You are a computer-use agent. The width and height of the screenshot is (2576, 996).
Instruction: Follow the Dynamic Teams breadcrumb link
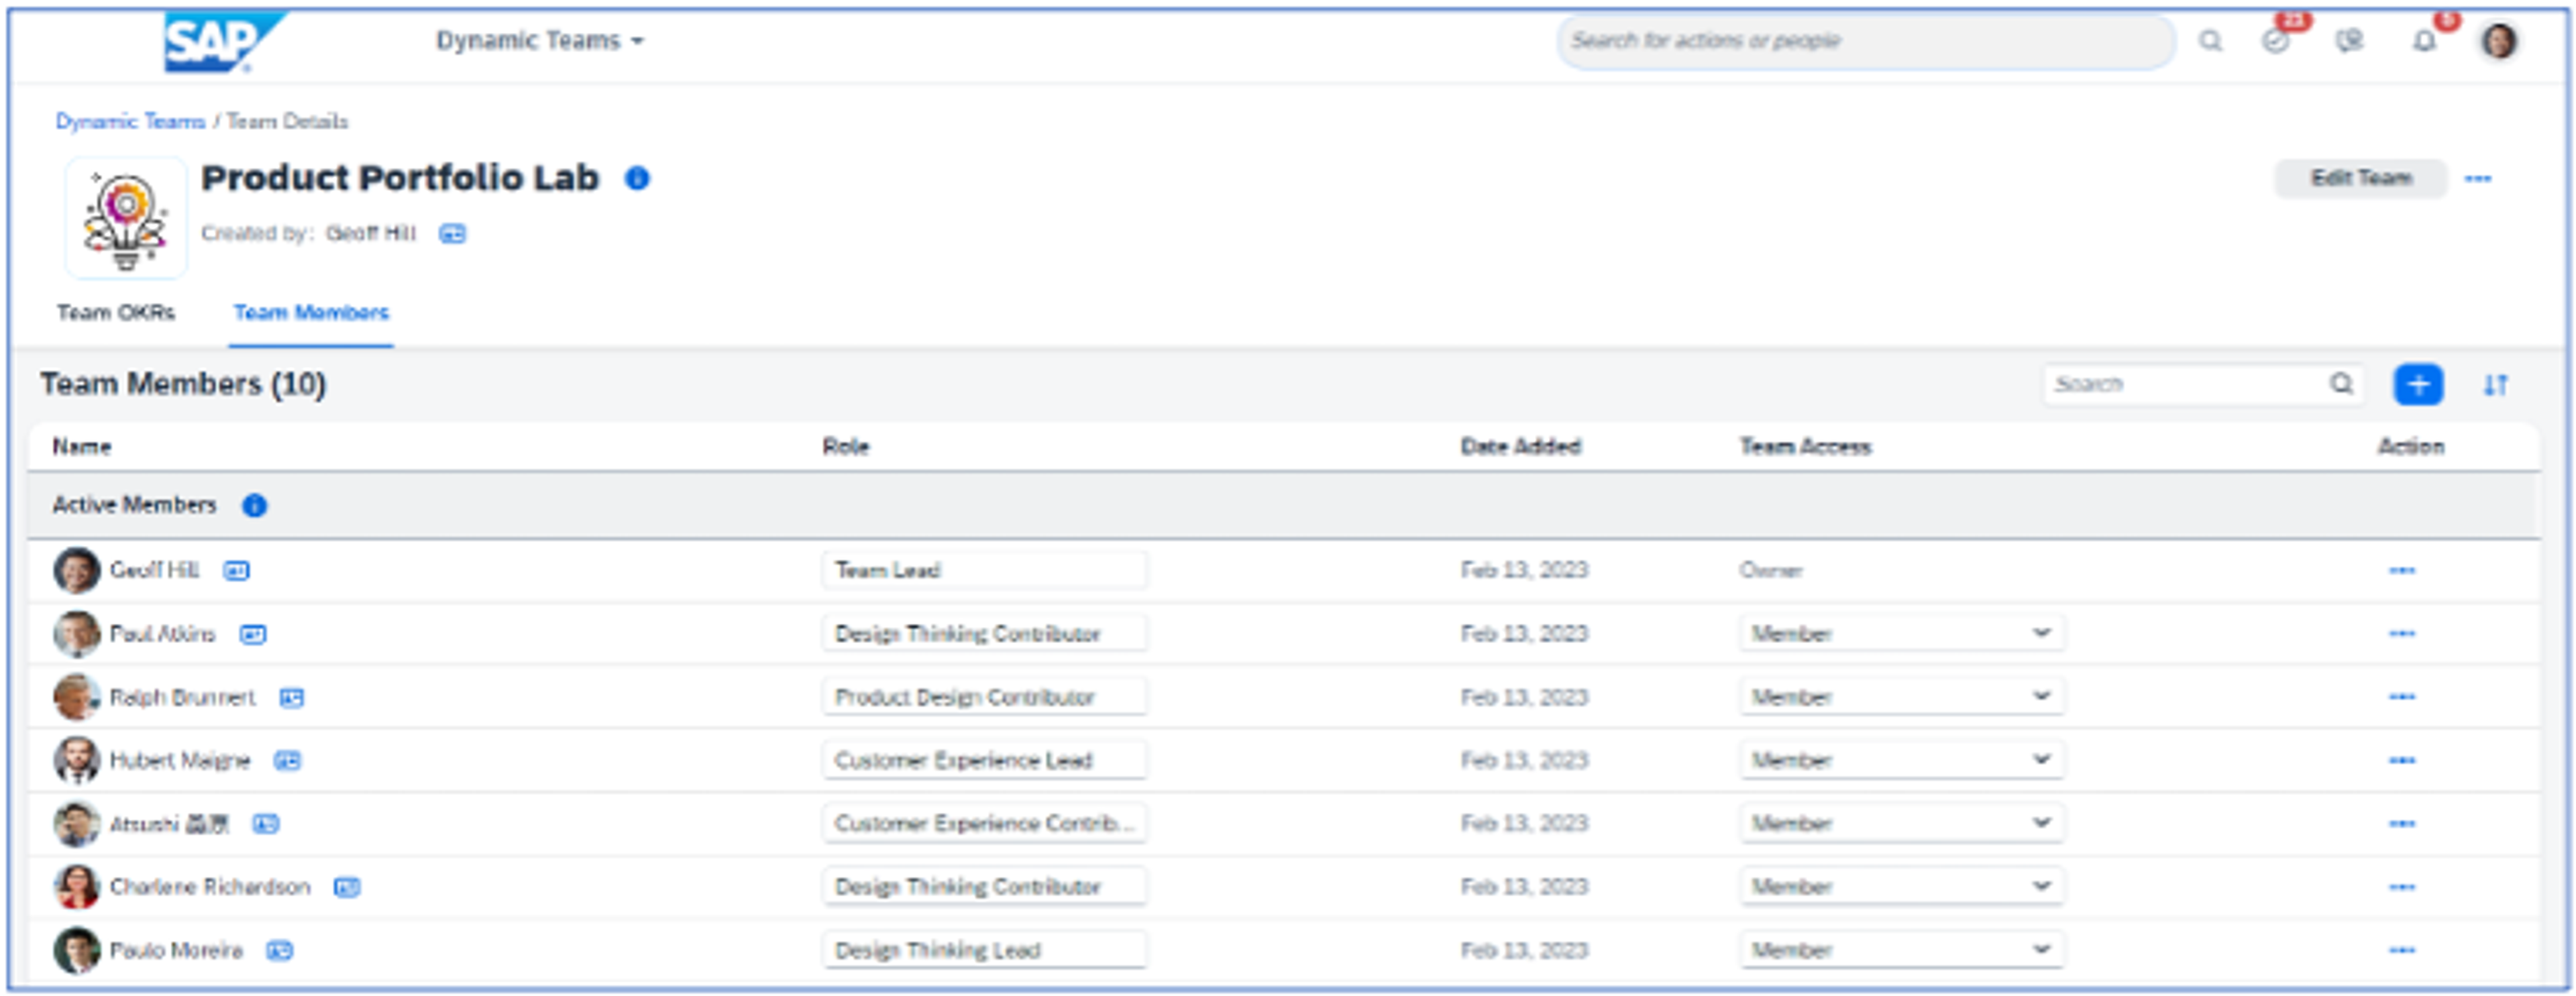point(131,121)
